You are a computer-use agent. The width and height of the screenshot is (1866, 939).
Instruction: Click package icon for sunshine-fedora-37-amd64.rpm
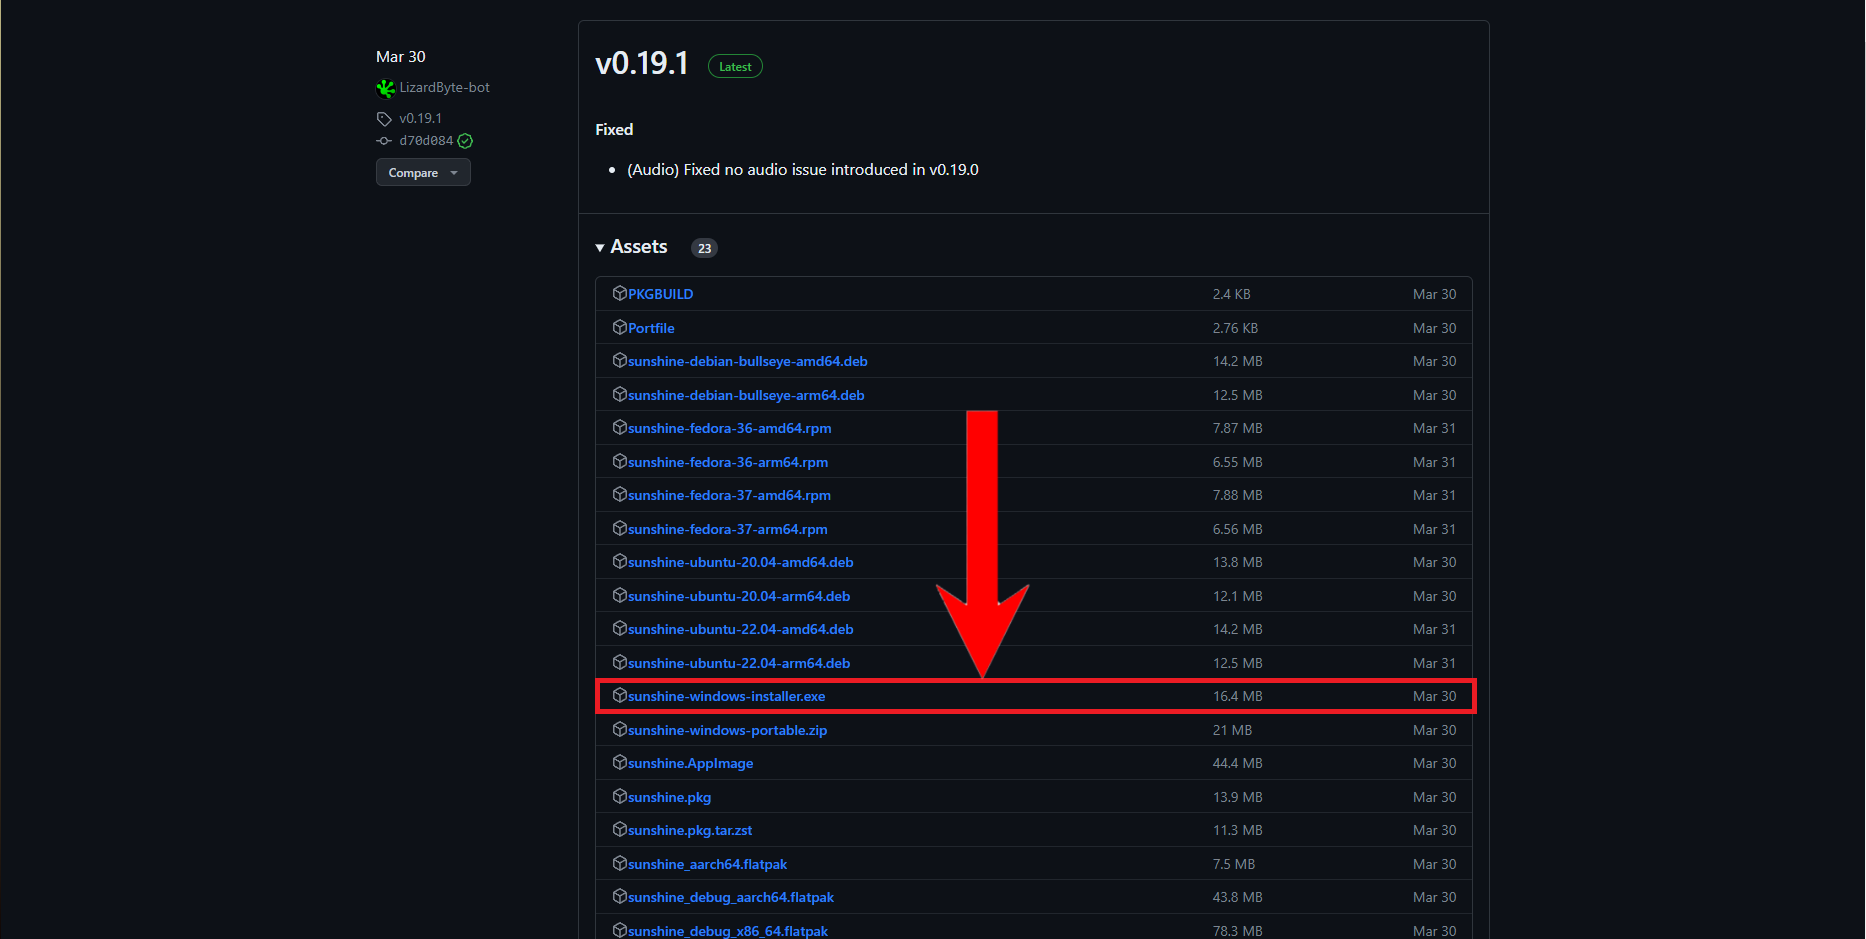coord(620,494)
